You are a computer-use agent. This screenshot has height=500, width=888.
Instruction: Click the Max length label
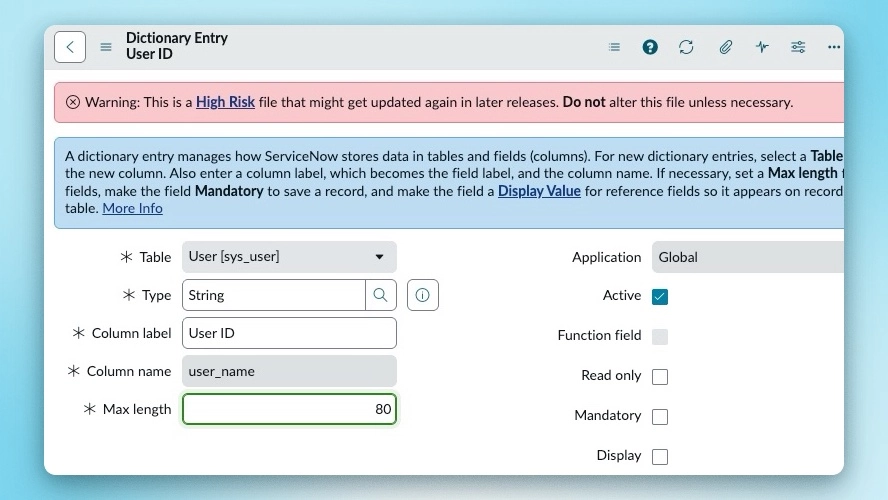[x=136, y=409]
